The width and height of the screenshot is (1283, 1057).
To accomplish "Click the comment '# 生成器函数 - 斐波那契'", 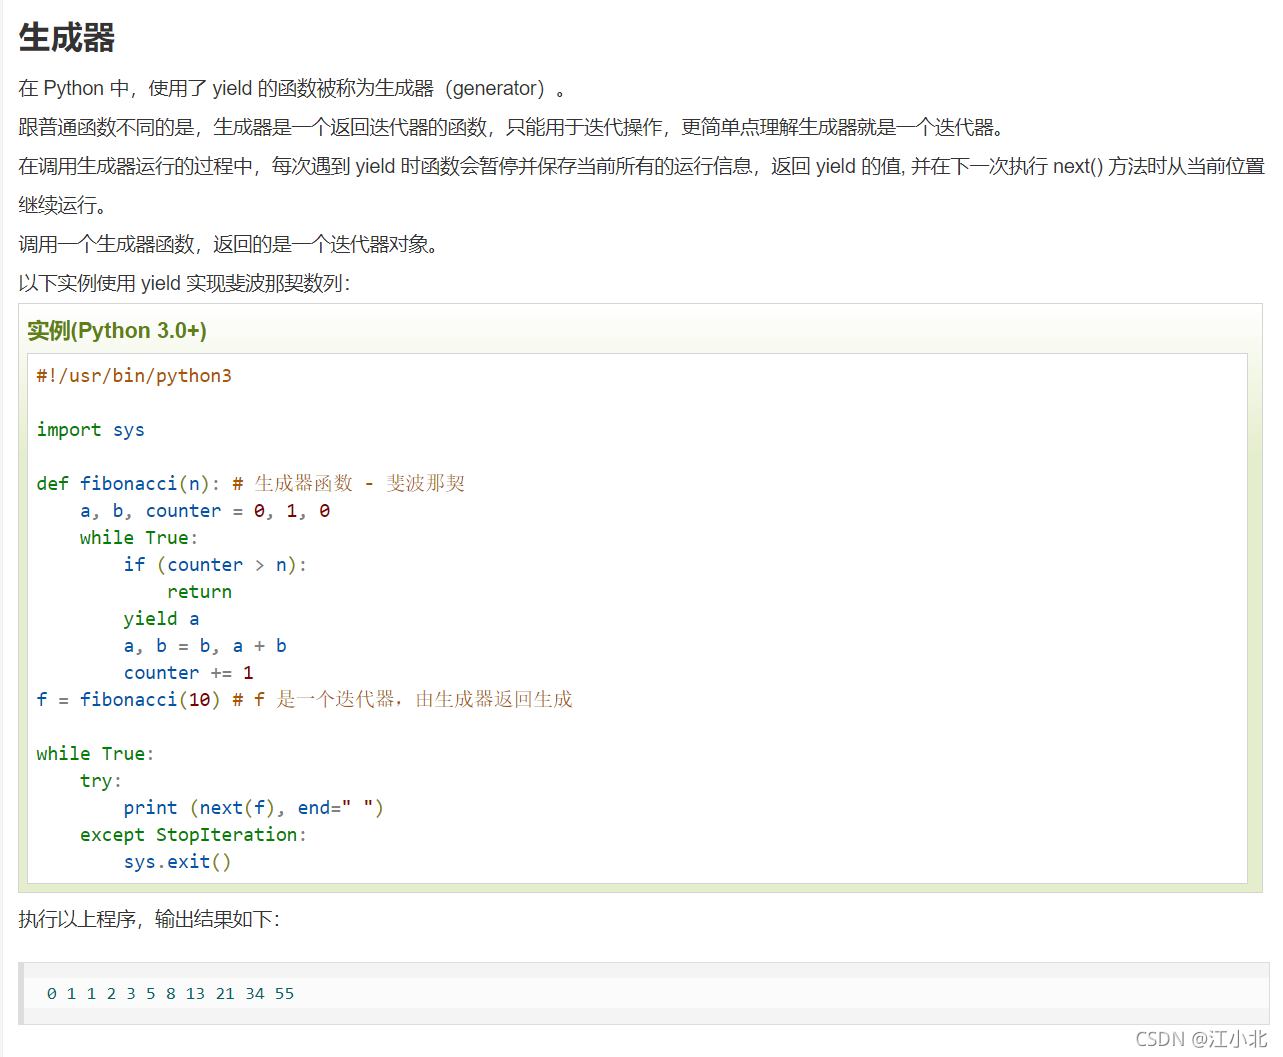I will point(349,484).
